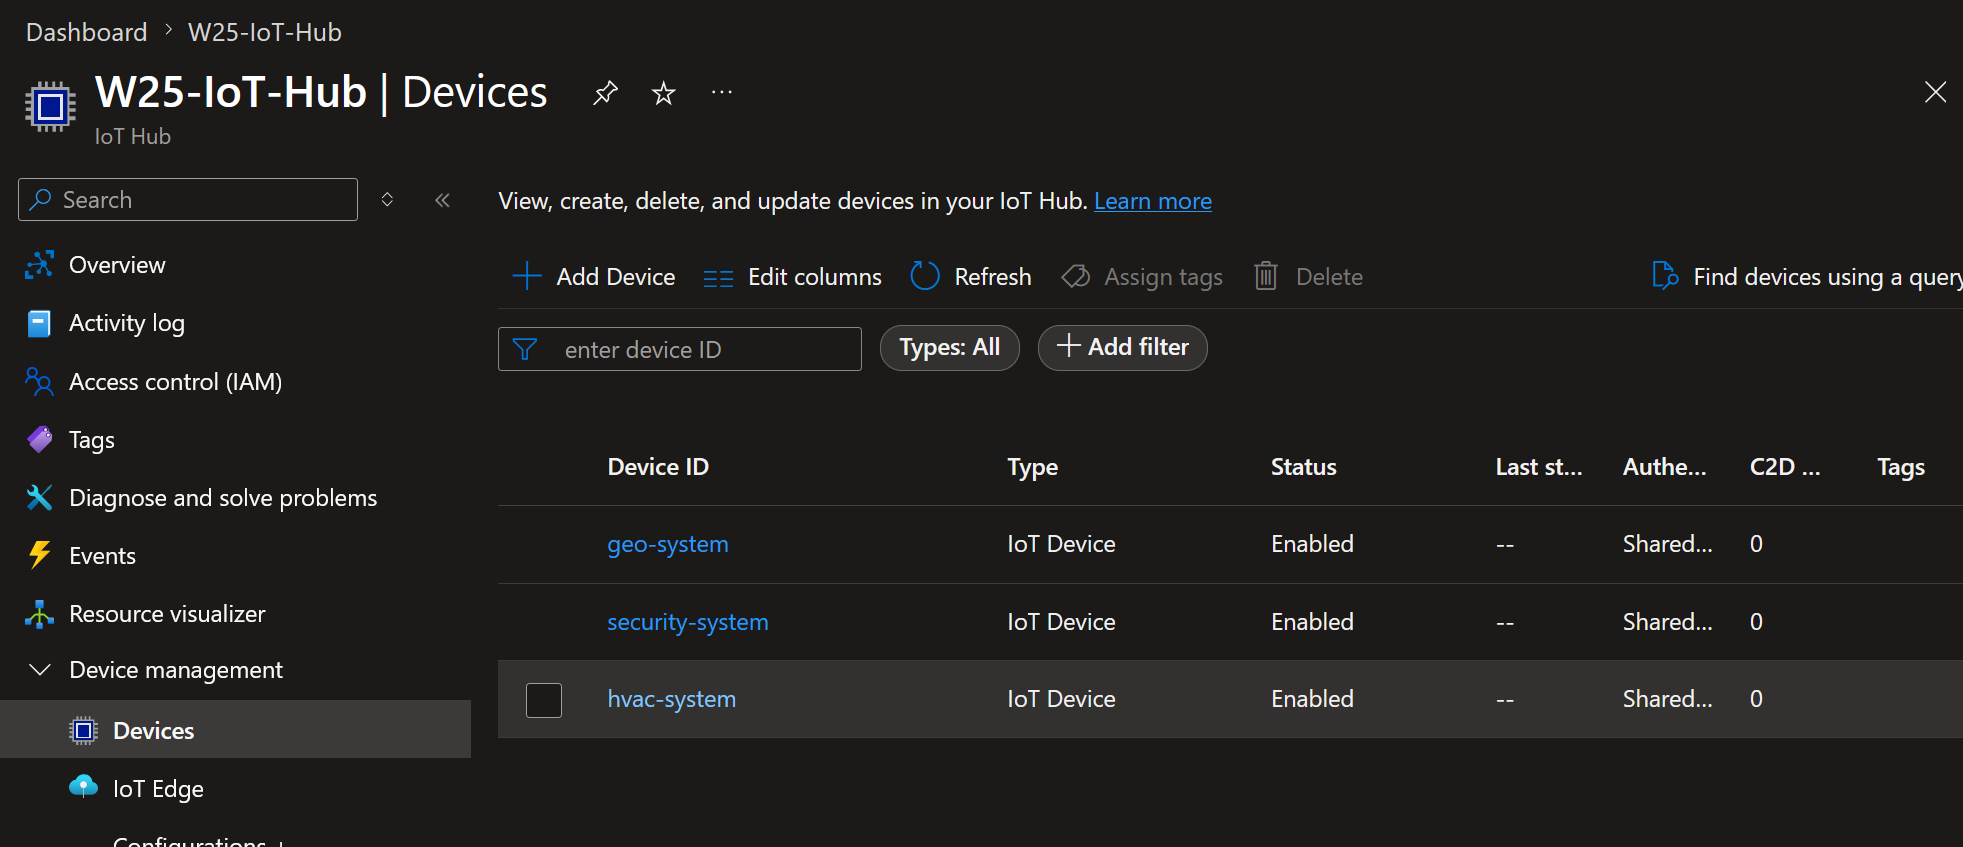
Task: Go to W25-IoT-Hub breadcrumb
Action: (265, 32)
